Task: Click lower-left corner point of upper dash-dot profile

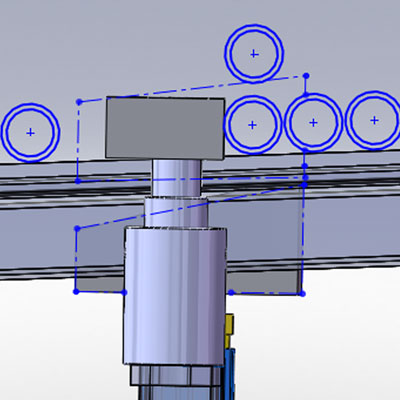Action: 78,181
